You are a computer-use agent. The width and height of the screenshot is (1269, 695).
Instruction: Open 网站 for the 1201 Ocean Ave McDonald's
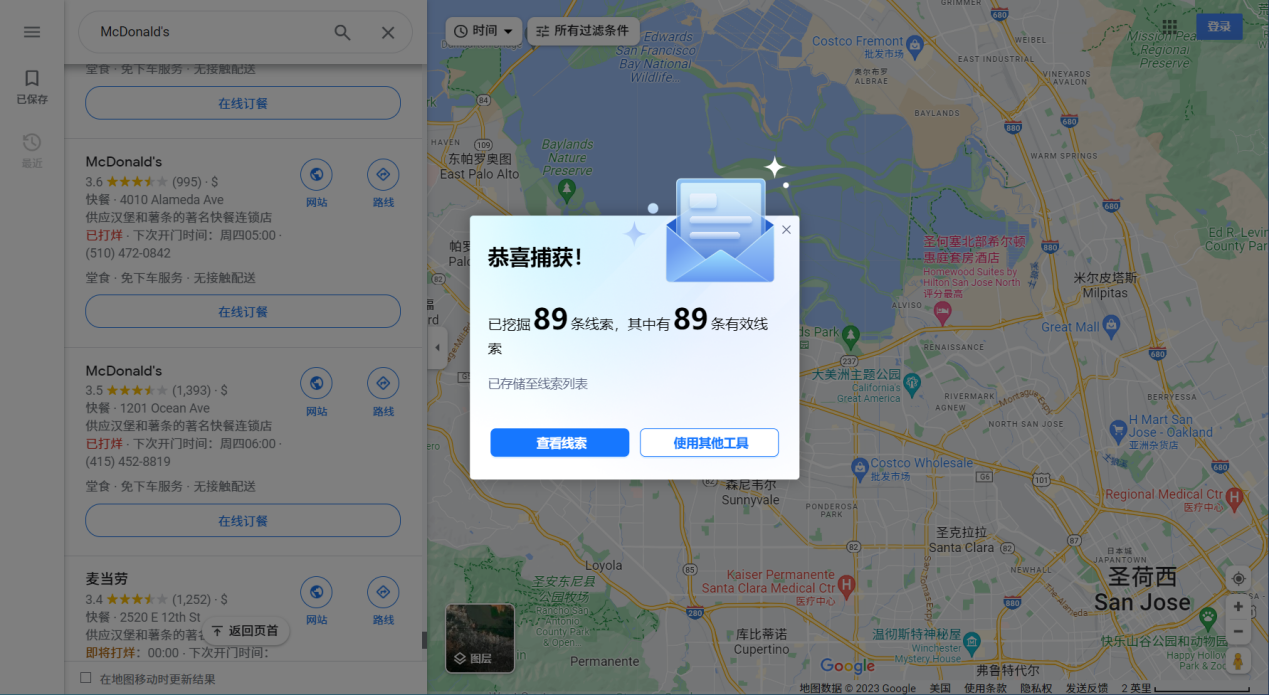click(316, 391)
